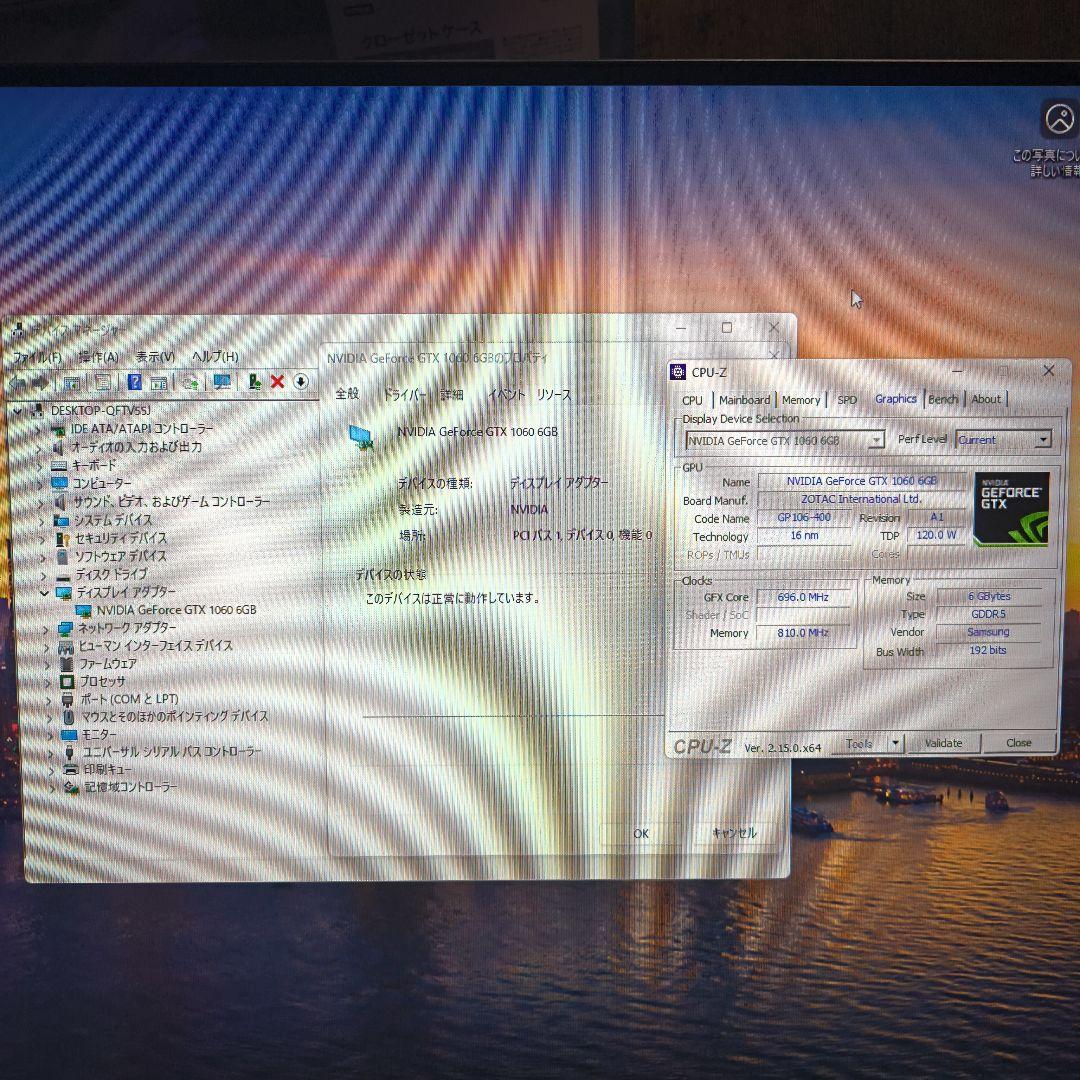Click the GP106-400 code name value
The height and width of the screenshot is (1080, 1080).
point(804,518)
